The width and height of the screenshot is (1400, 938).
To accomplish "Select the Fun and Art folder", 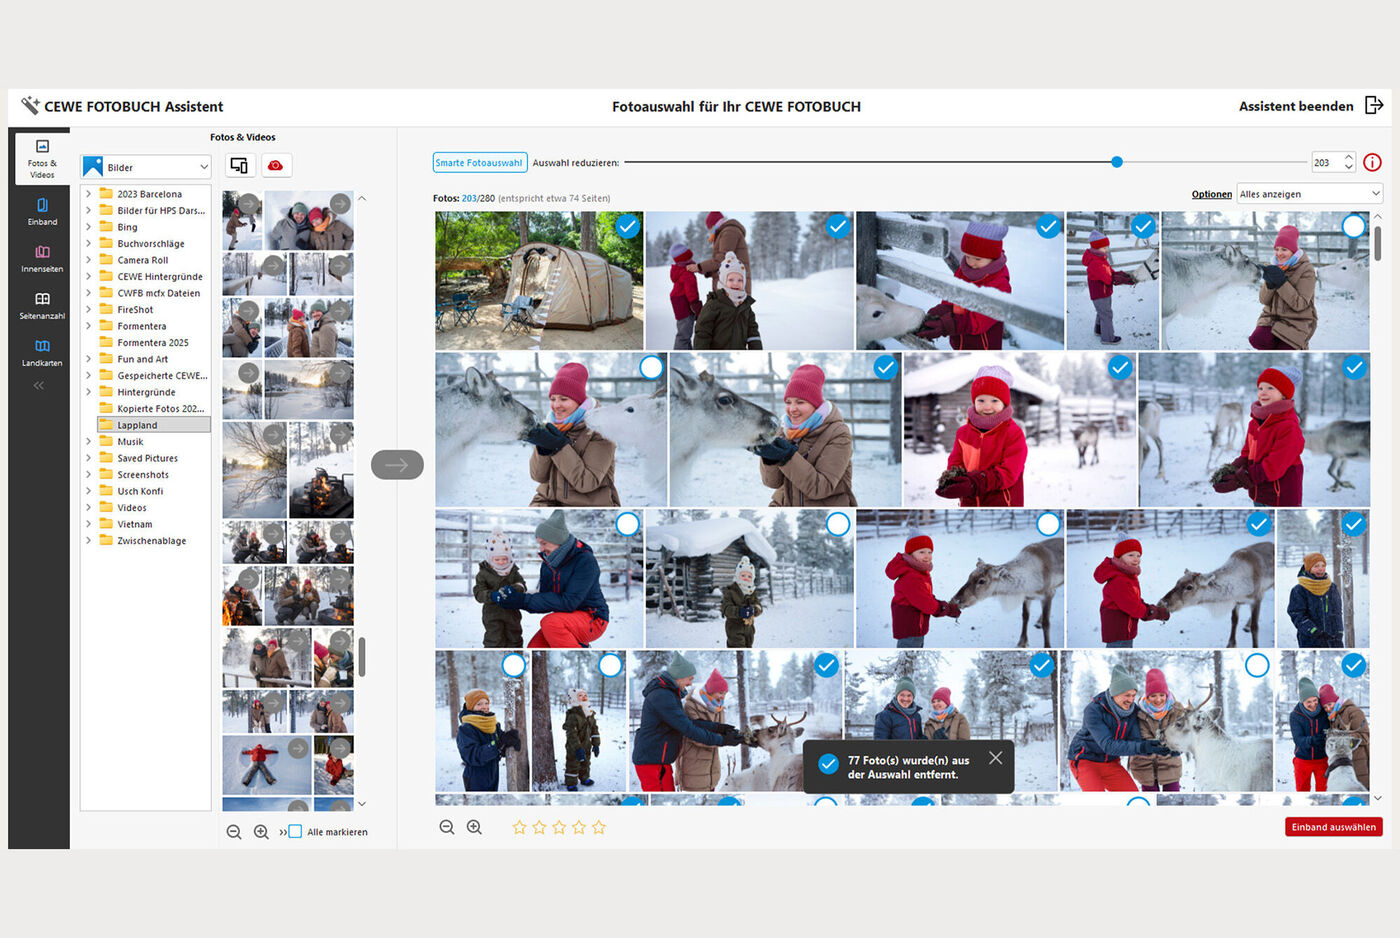I will tap(142, 359).
